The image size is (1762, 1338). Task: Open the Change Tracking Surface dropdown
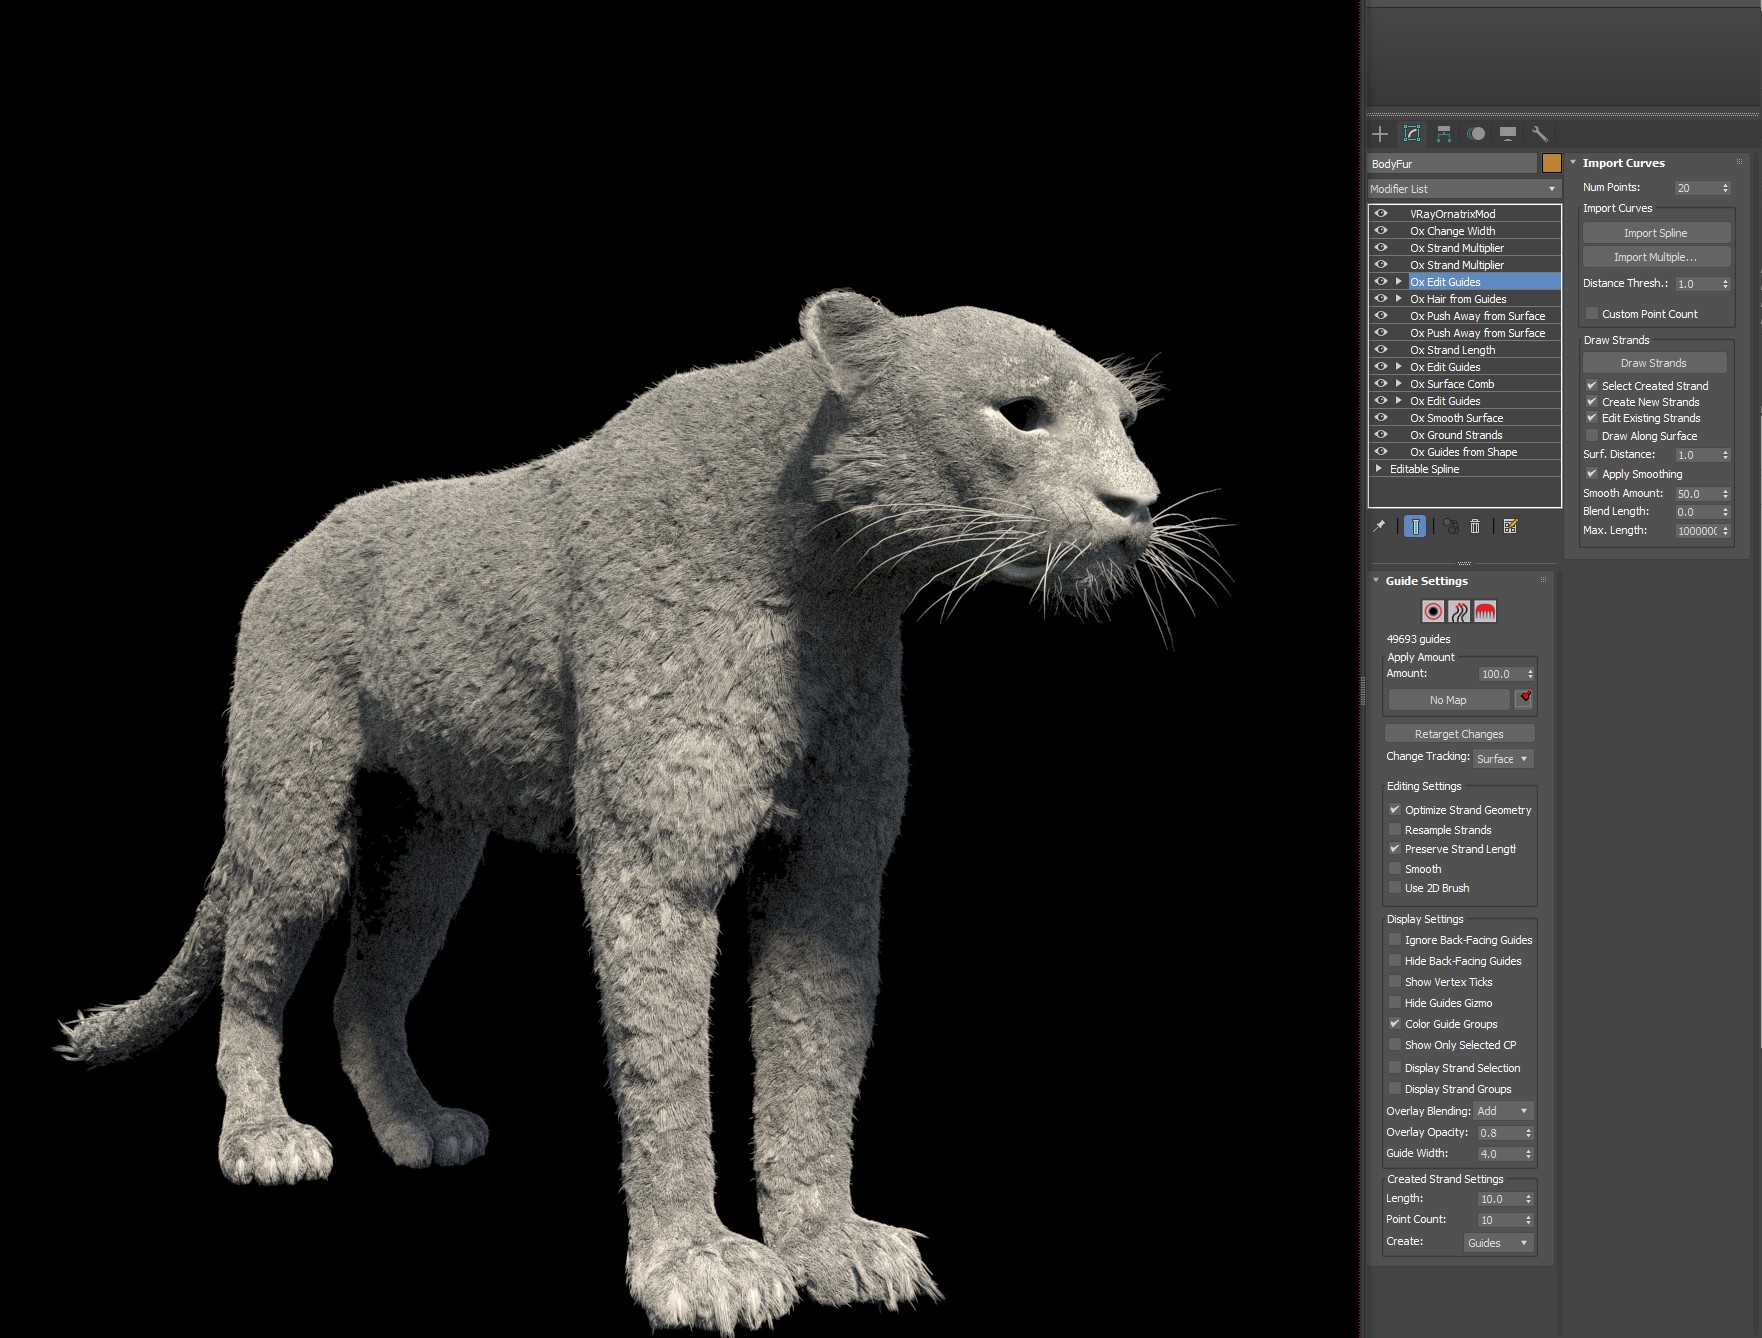1502,759
